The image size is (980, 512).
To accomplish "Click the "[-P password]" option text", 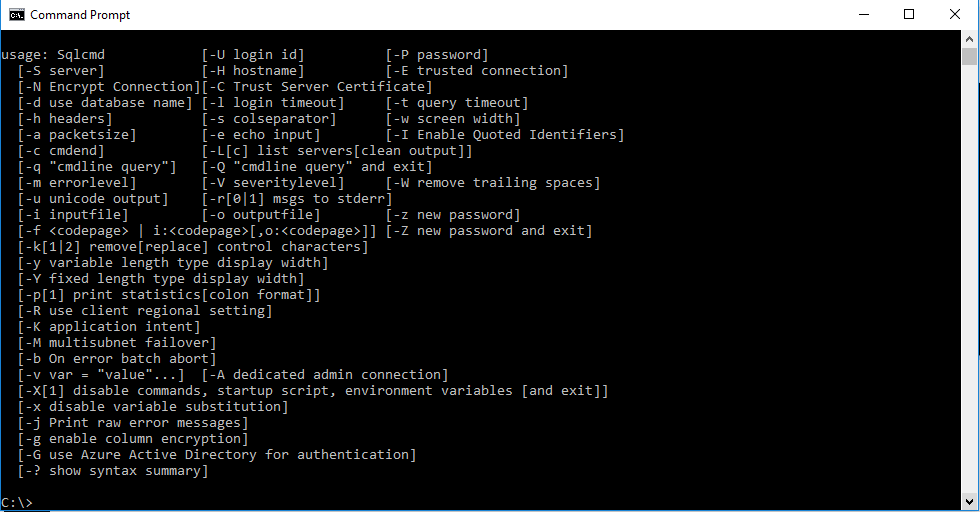I will 437,55.
